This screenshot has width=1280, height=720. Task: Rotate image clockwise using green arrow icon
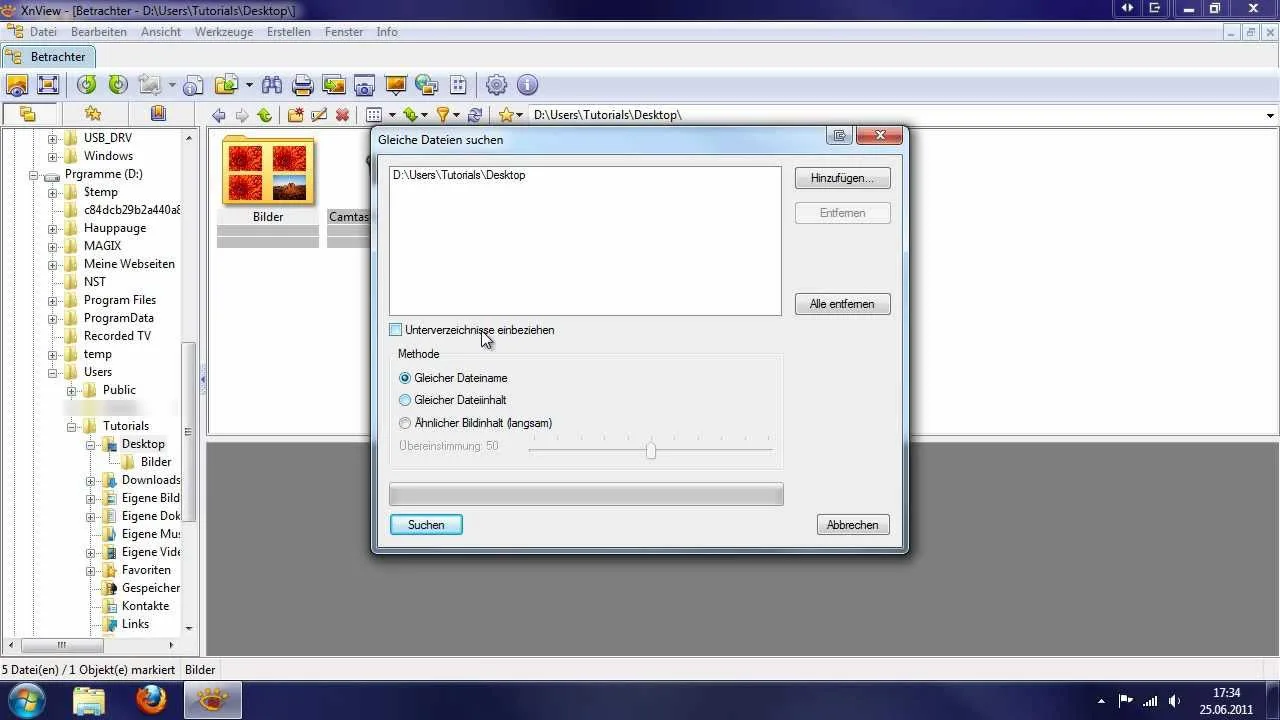click(118, 85)
